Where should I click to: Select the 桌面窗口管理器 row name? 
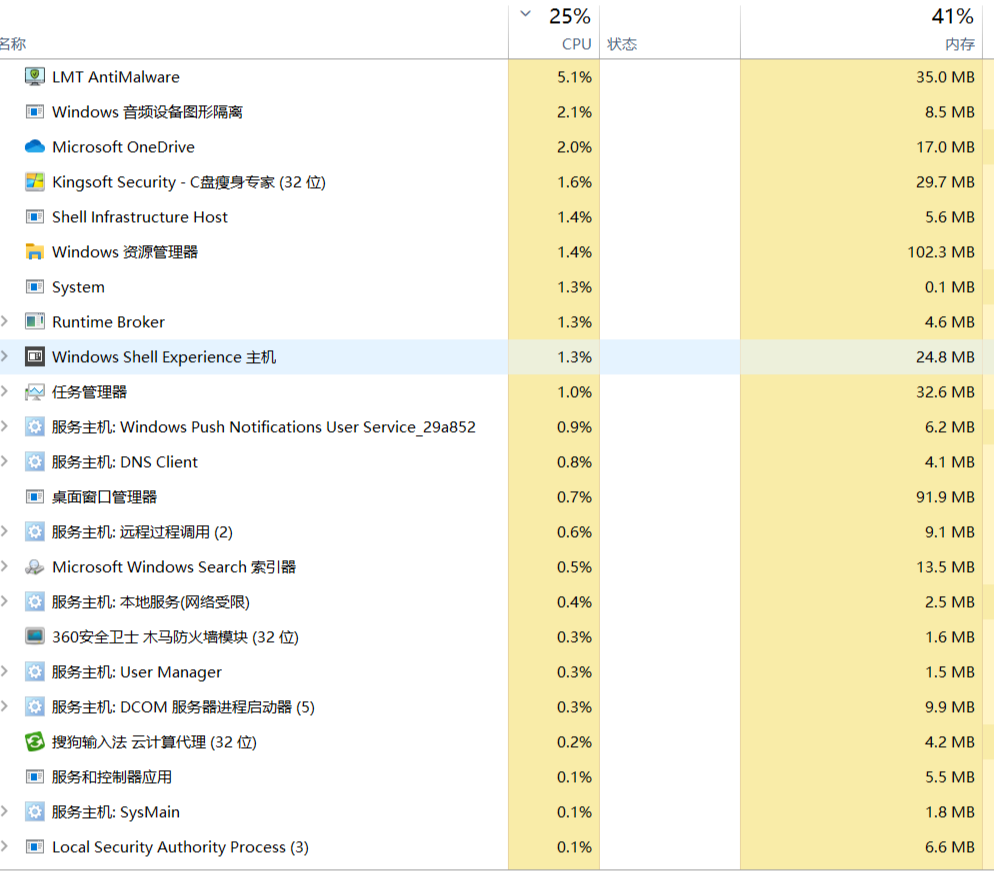104,496
